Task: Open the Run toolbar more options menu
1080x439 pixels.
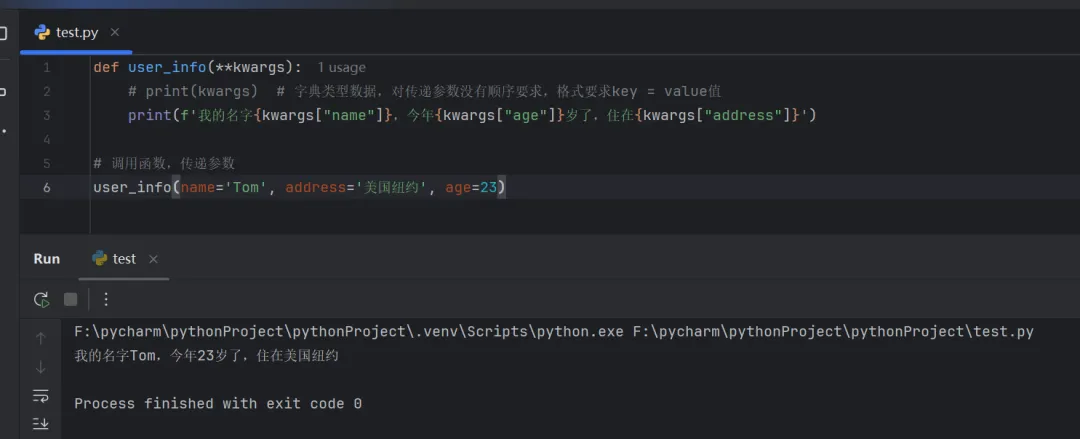Action: (106, 299)
